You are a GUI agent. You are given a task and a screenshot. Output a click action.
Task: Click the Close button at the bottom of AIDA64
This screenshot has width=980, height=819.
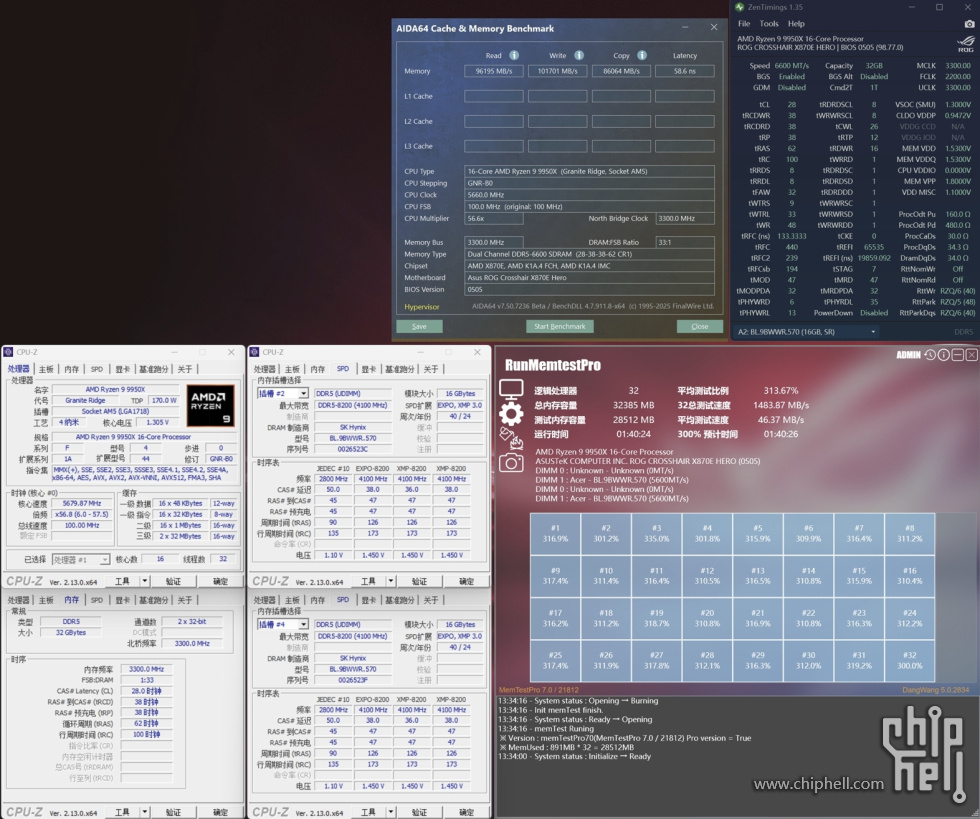pos(699,326)
